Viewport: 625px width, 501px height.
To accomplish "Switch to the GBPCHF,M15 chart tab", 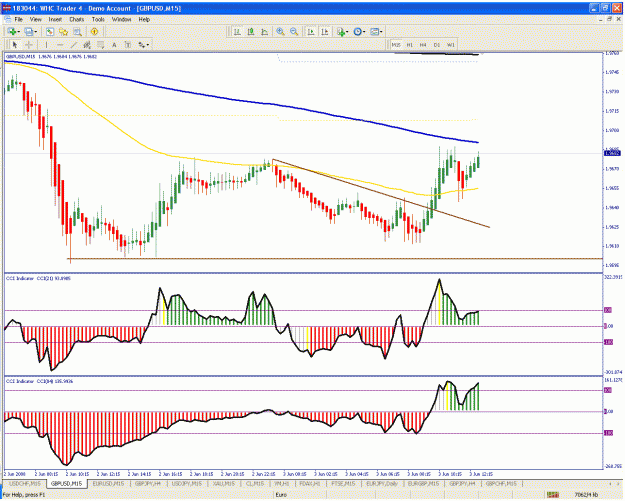I will pyautogui.click(x=501, y=484).
